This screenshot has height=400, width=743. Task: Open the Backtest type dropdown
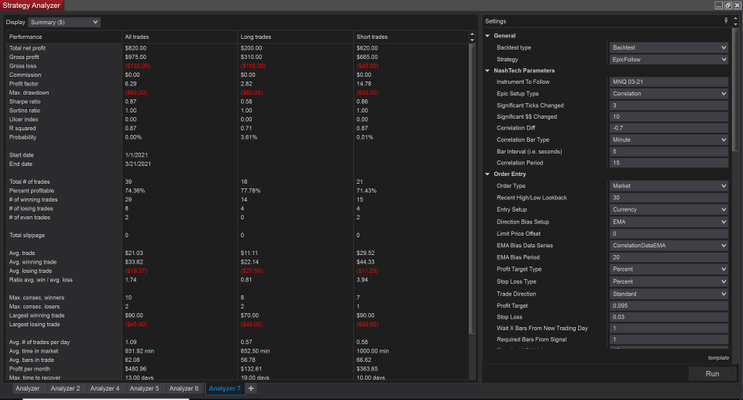click(668, 47)
